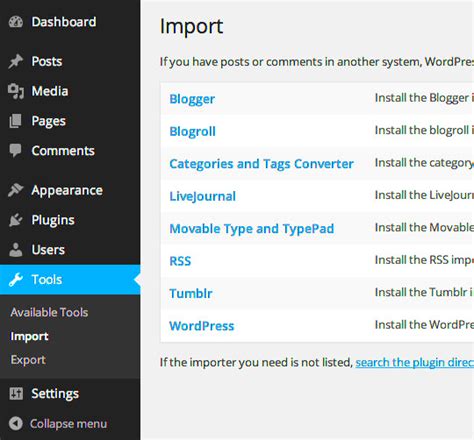Open Categories and Tags Converter link
This screenshot has height=440, width=474.
(x=262, y=164)
